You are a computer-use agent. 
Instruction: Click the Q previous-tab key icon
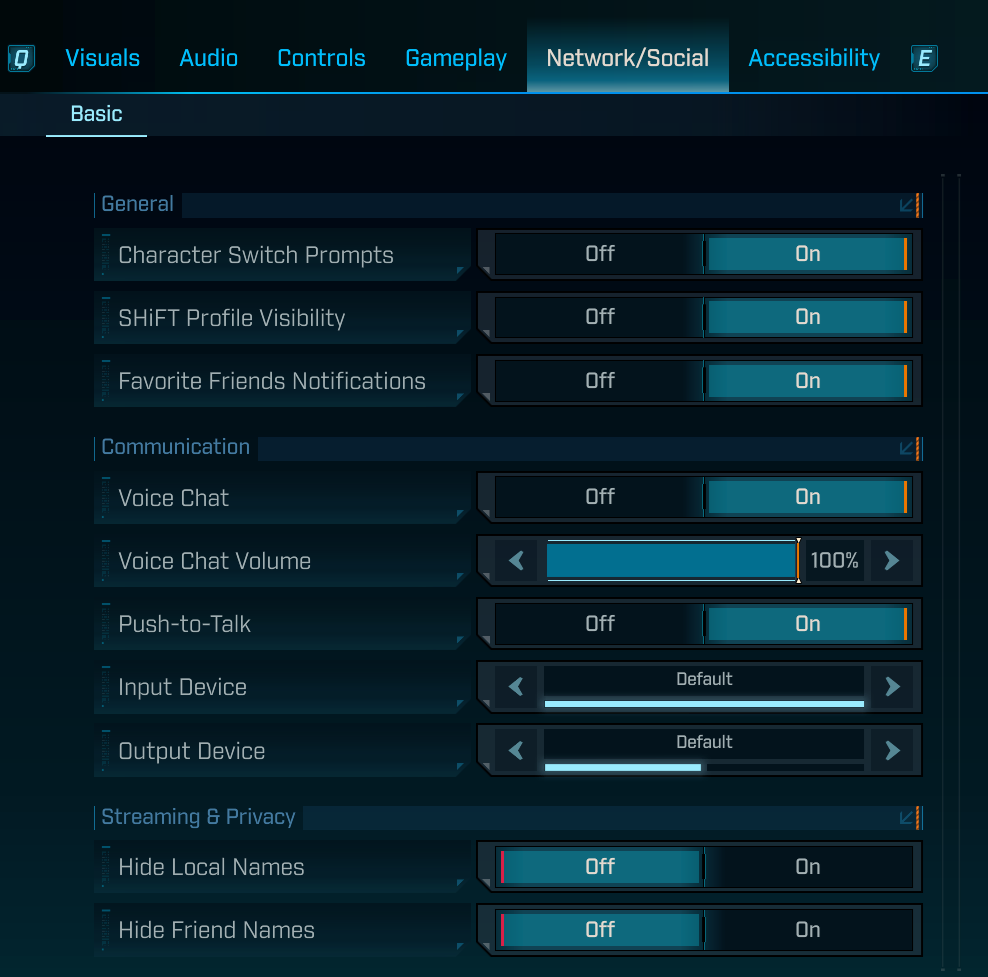click(x=21, y=59)
